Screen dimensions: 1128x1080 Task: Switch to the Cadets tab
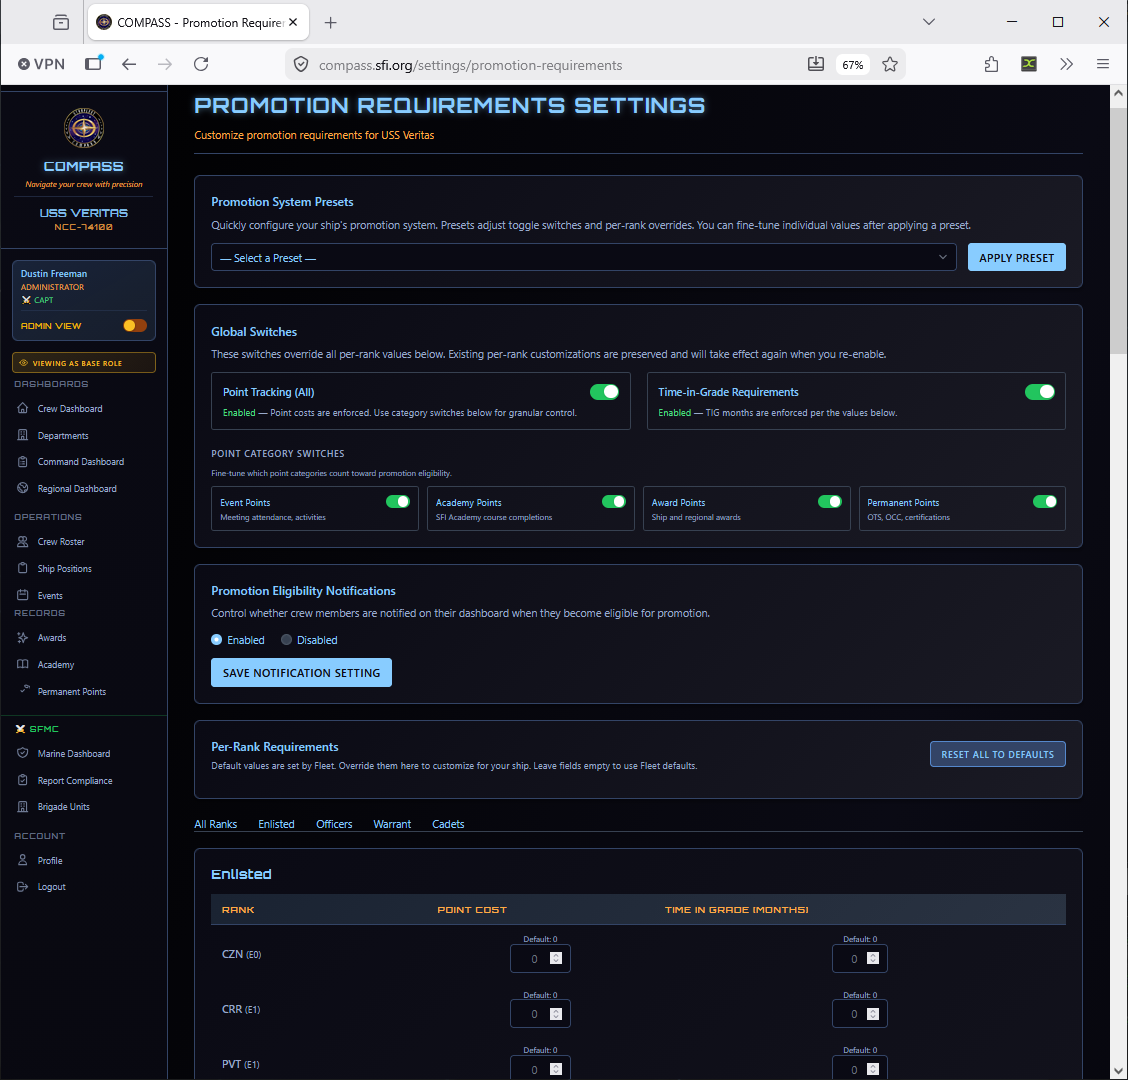pos(448,824)
